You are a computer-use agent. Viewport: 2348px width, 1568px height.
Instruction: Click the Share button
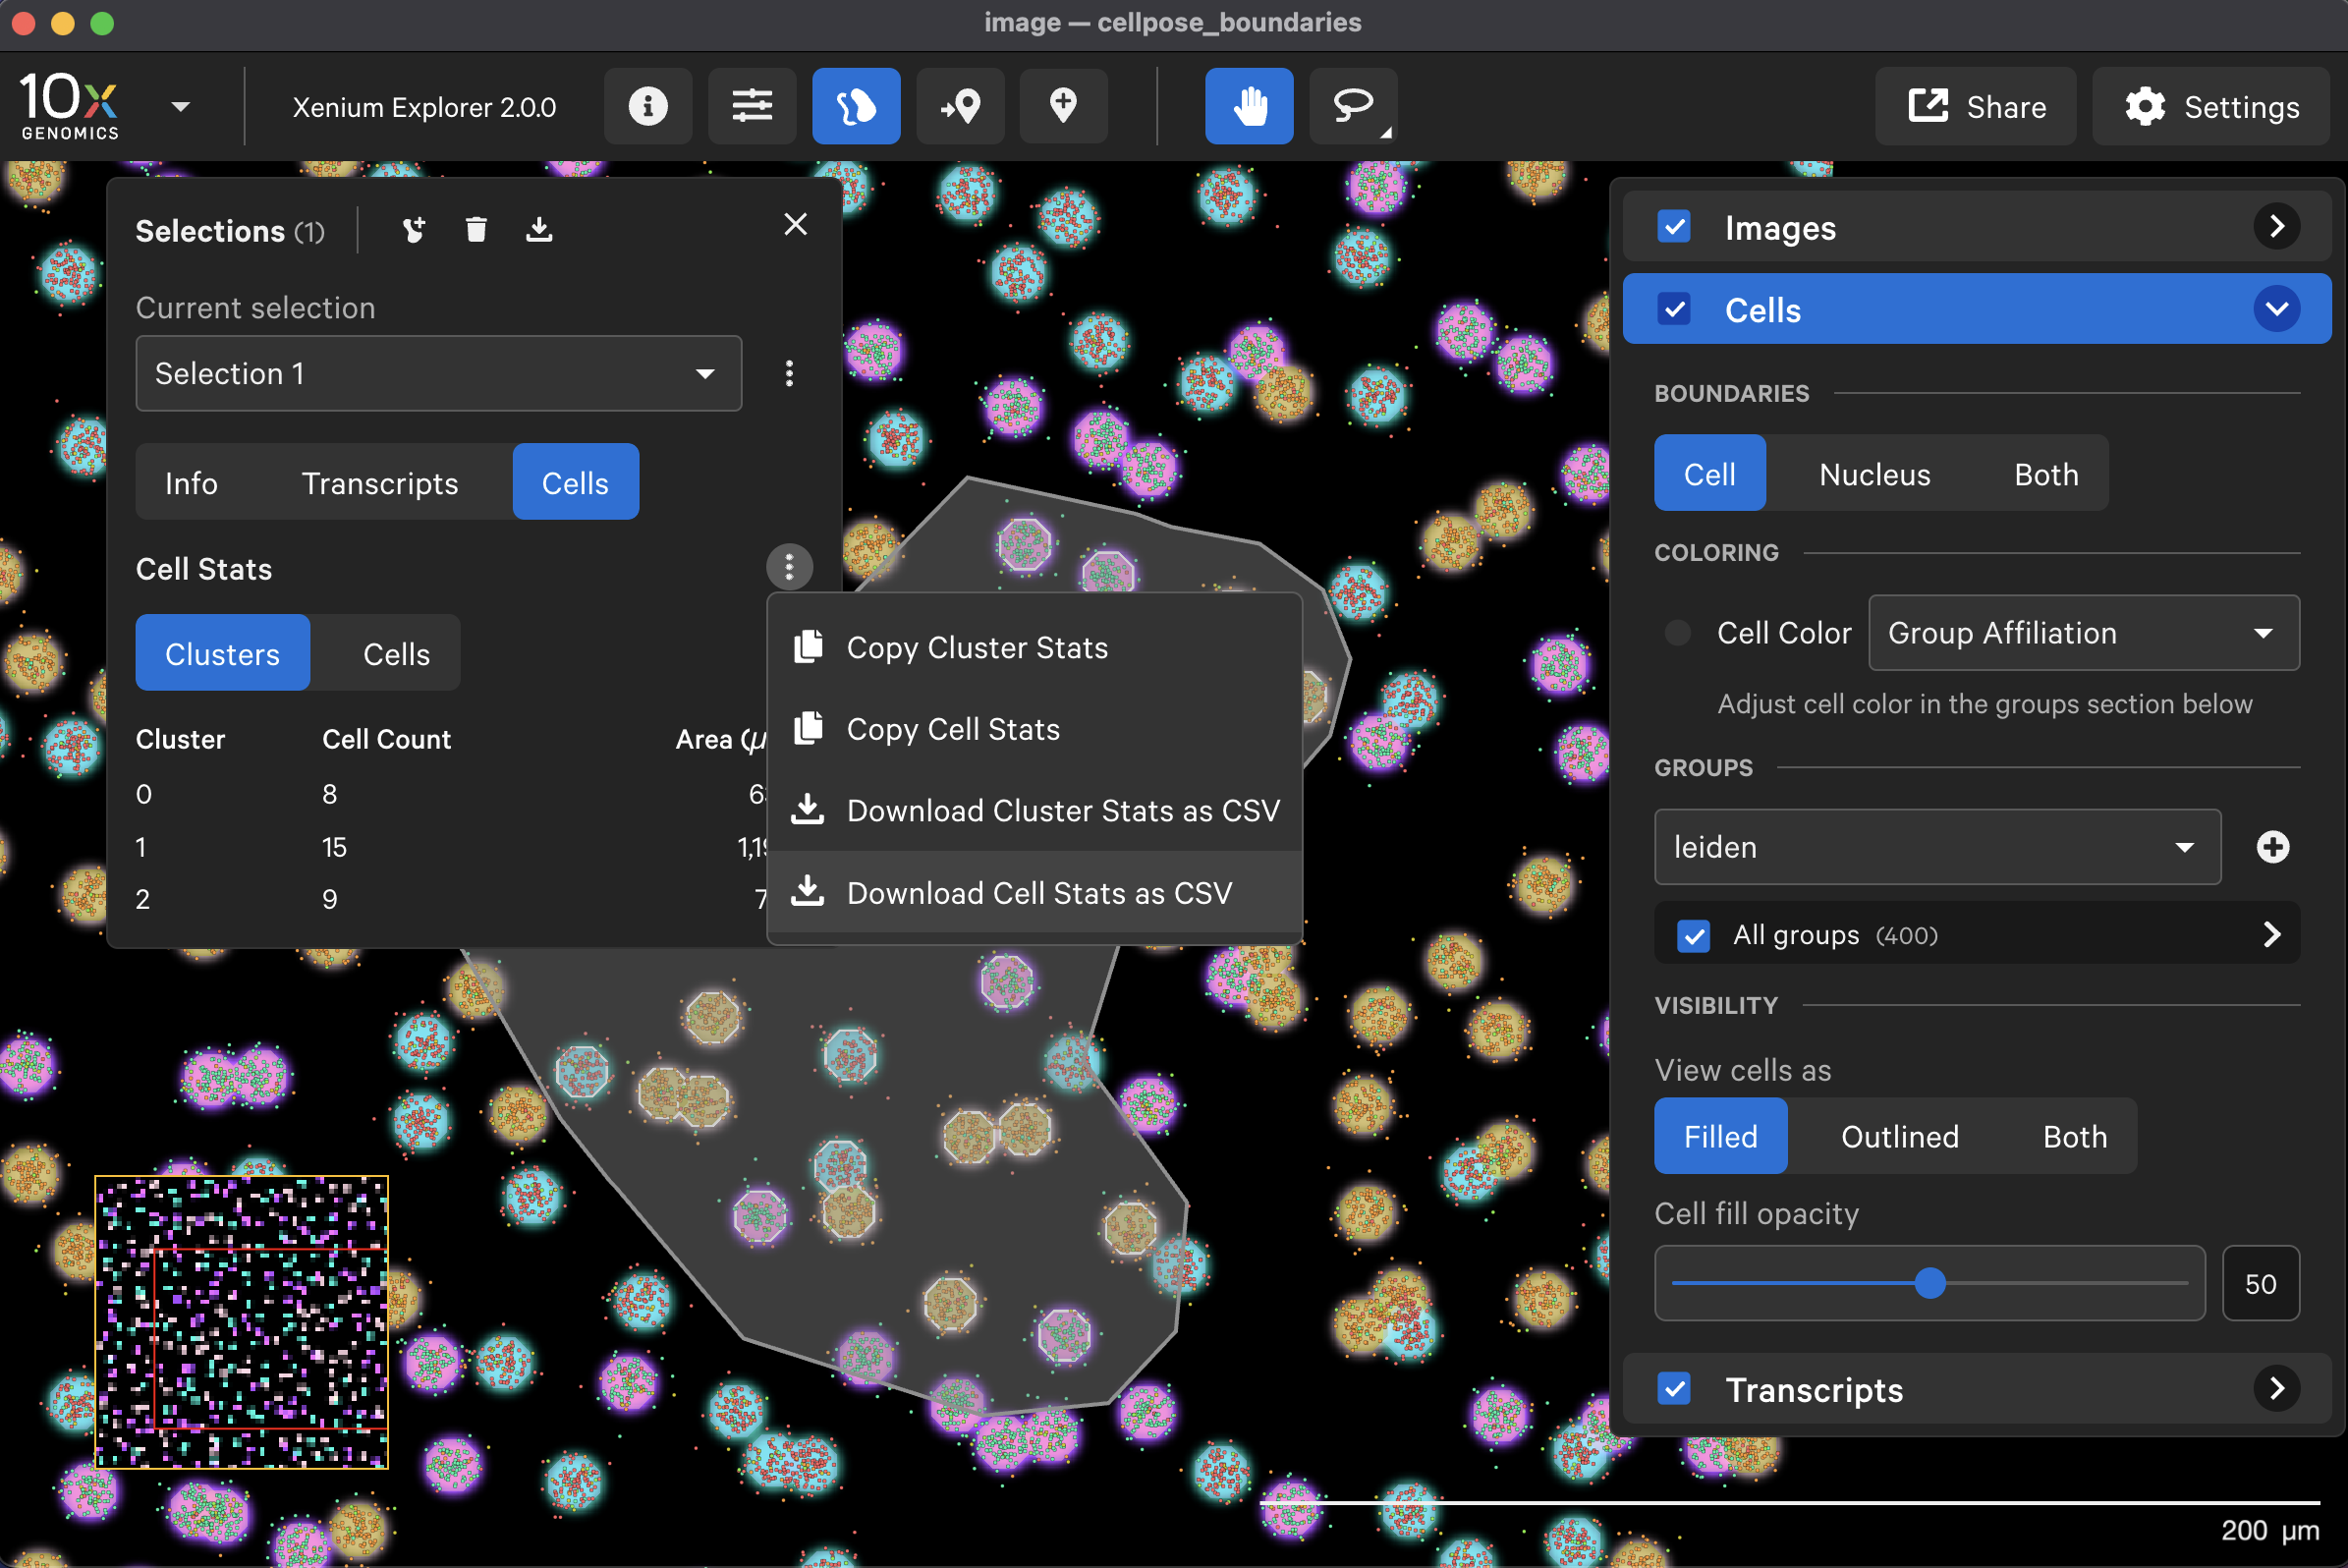[x=1976, y=106]
